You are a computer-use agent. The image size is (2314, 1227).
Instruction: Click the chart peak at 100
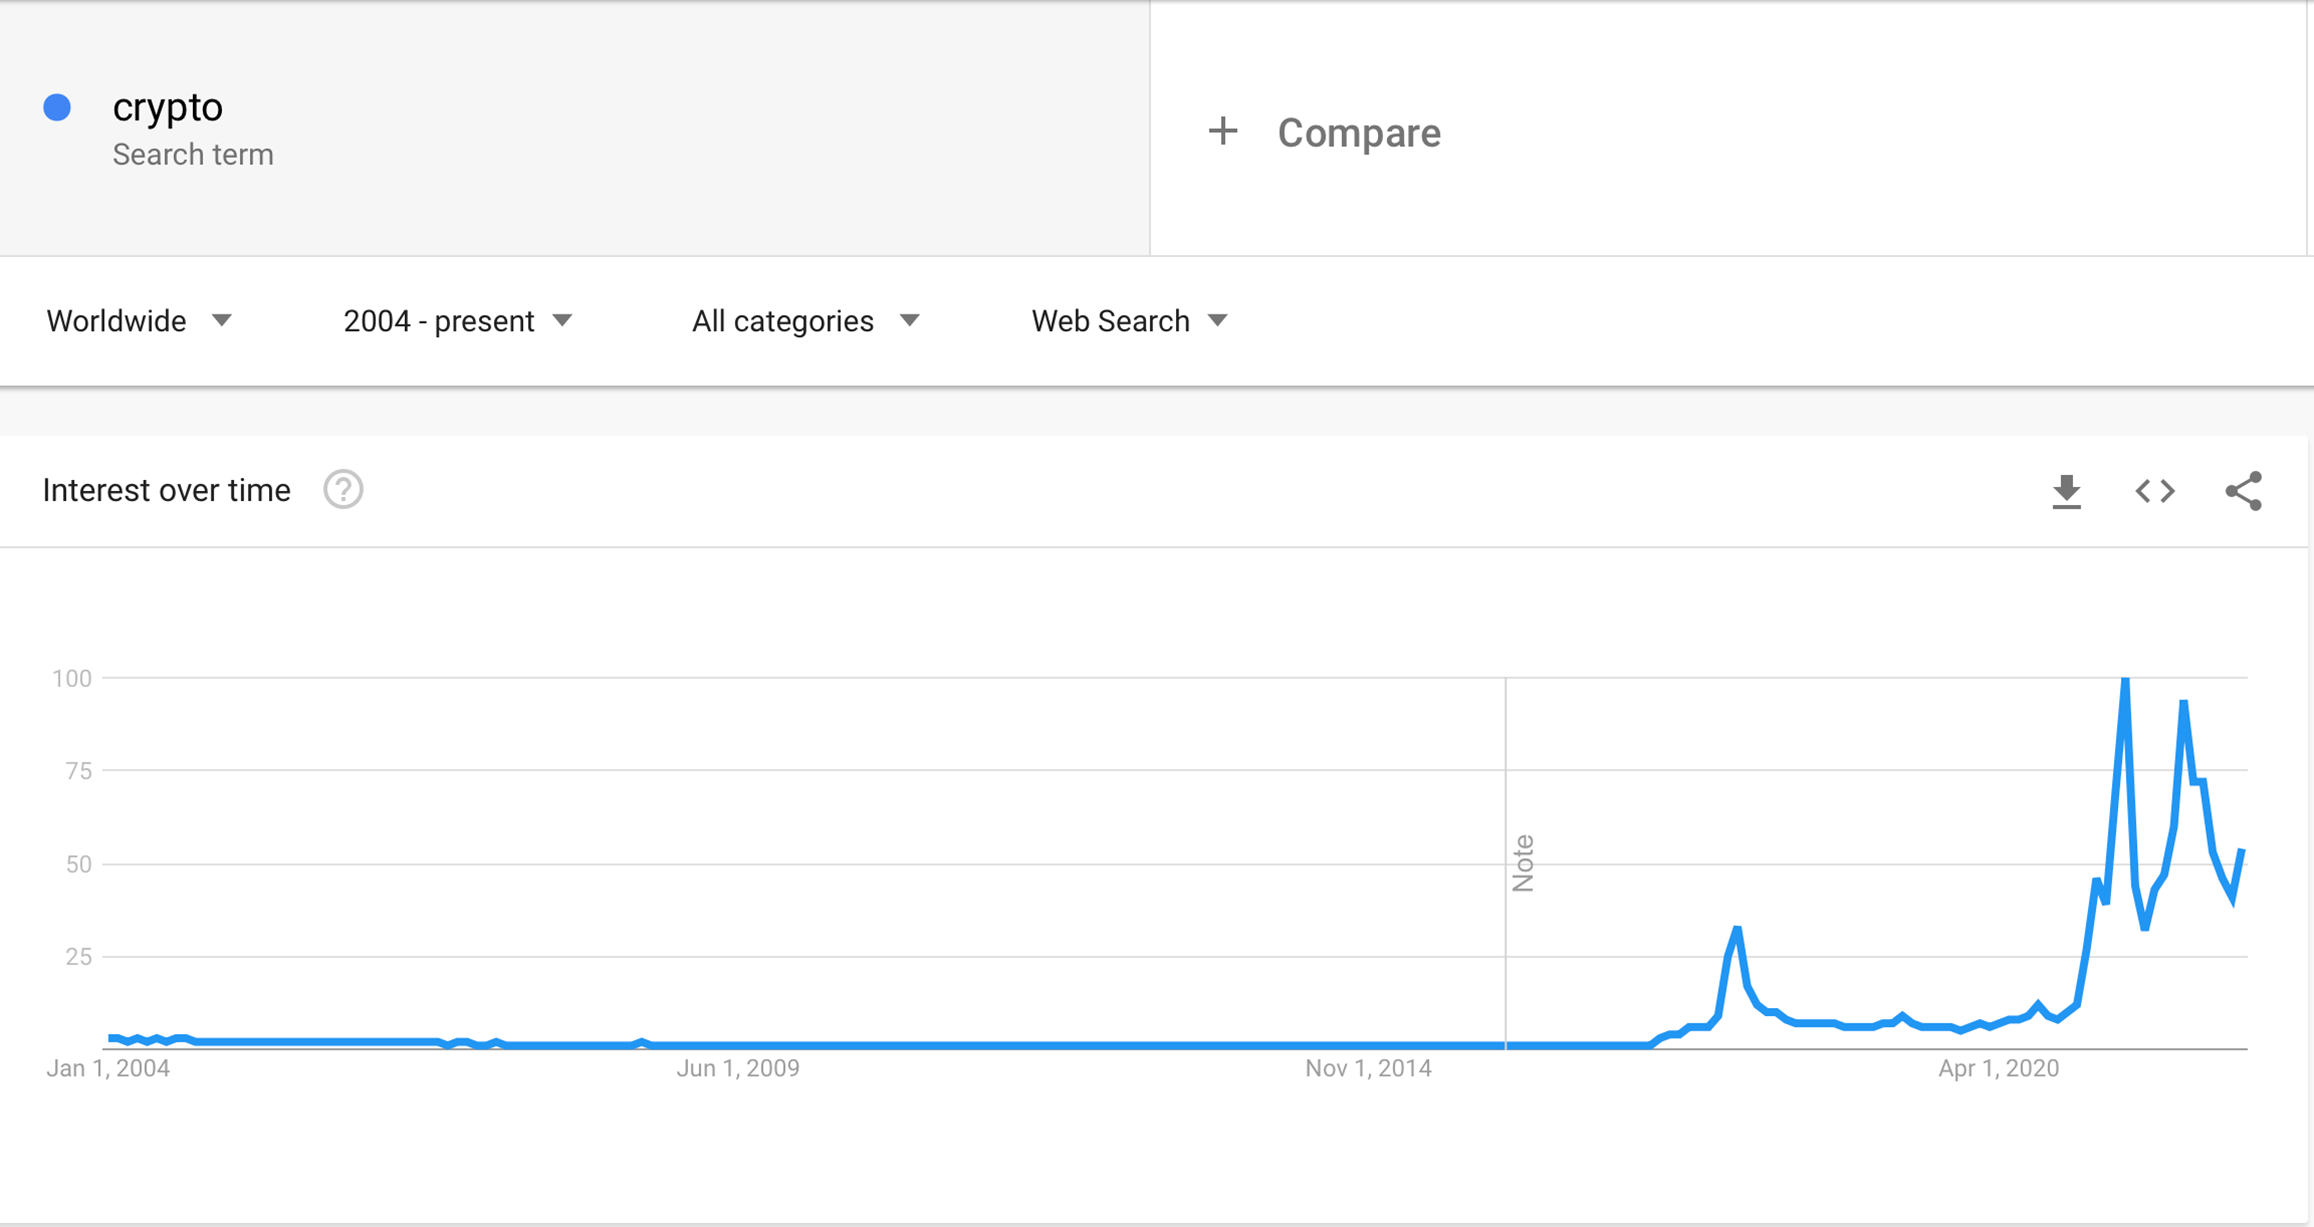(2125, 681)
